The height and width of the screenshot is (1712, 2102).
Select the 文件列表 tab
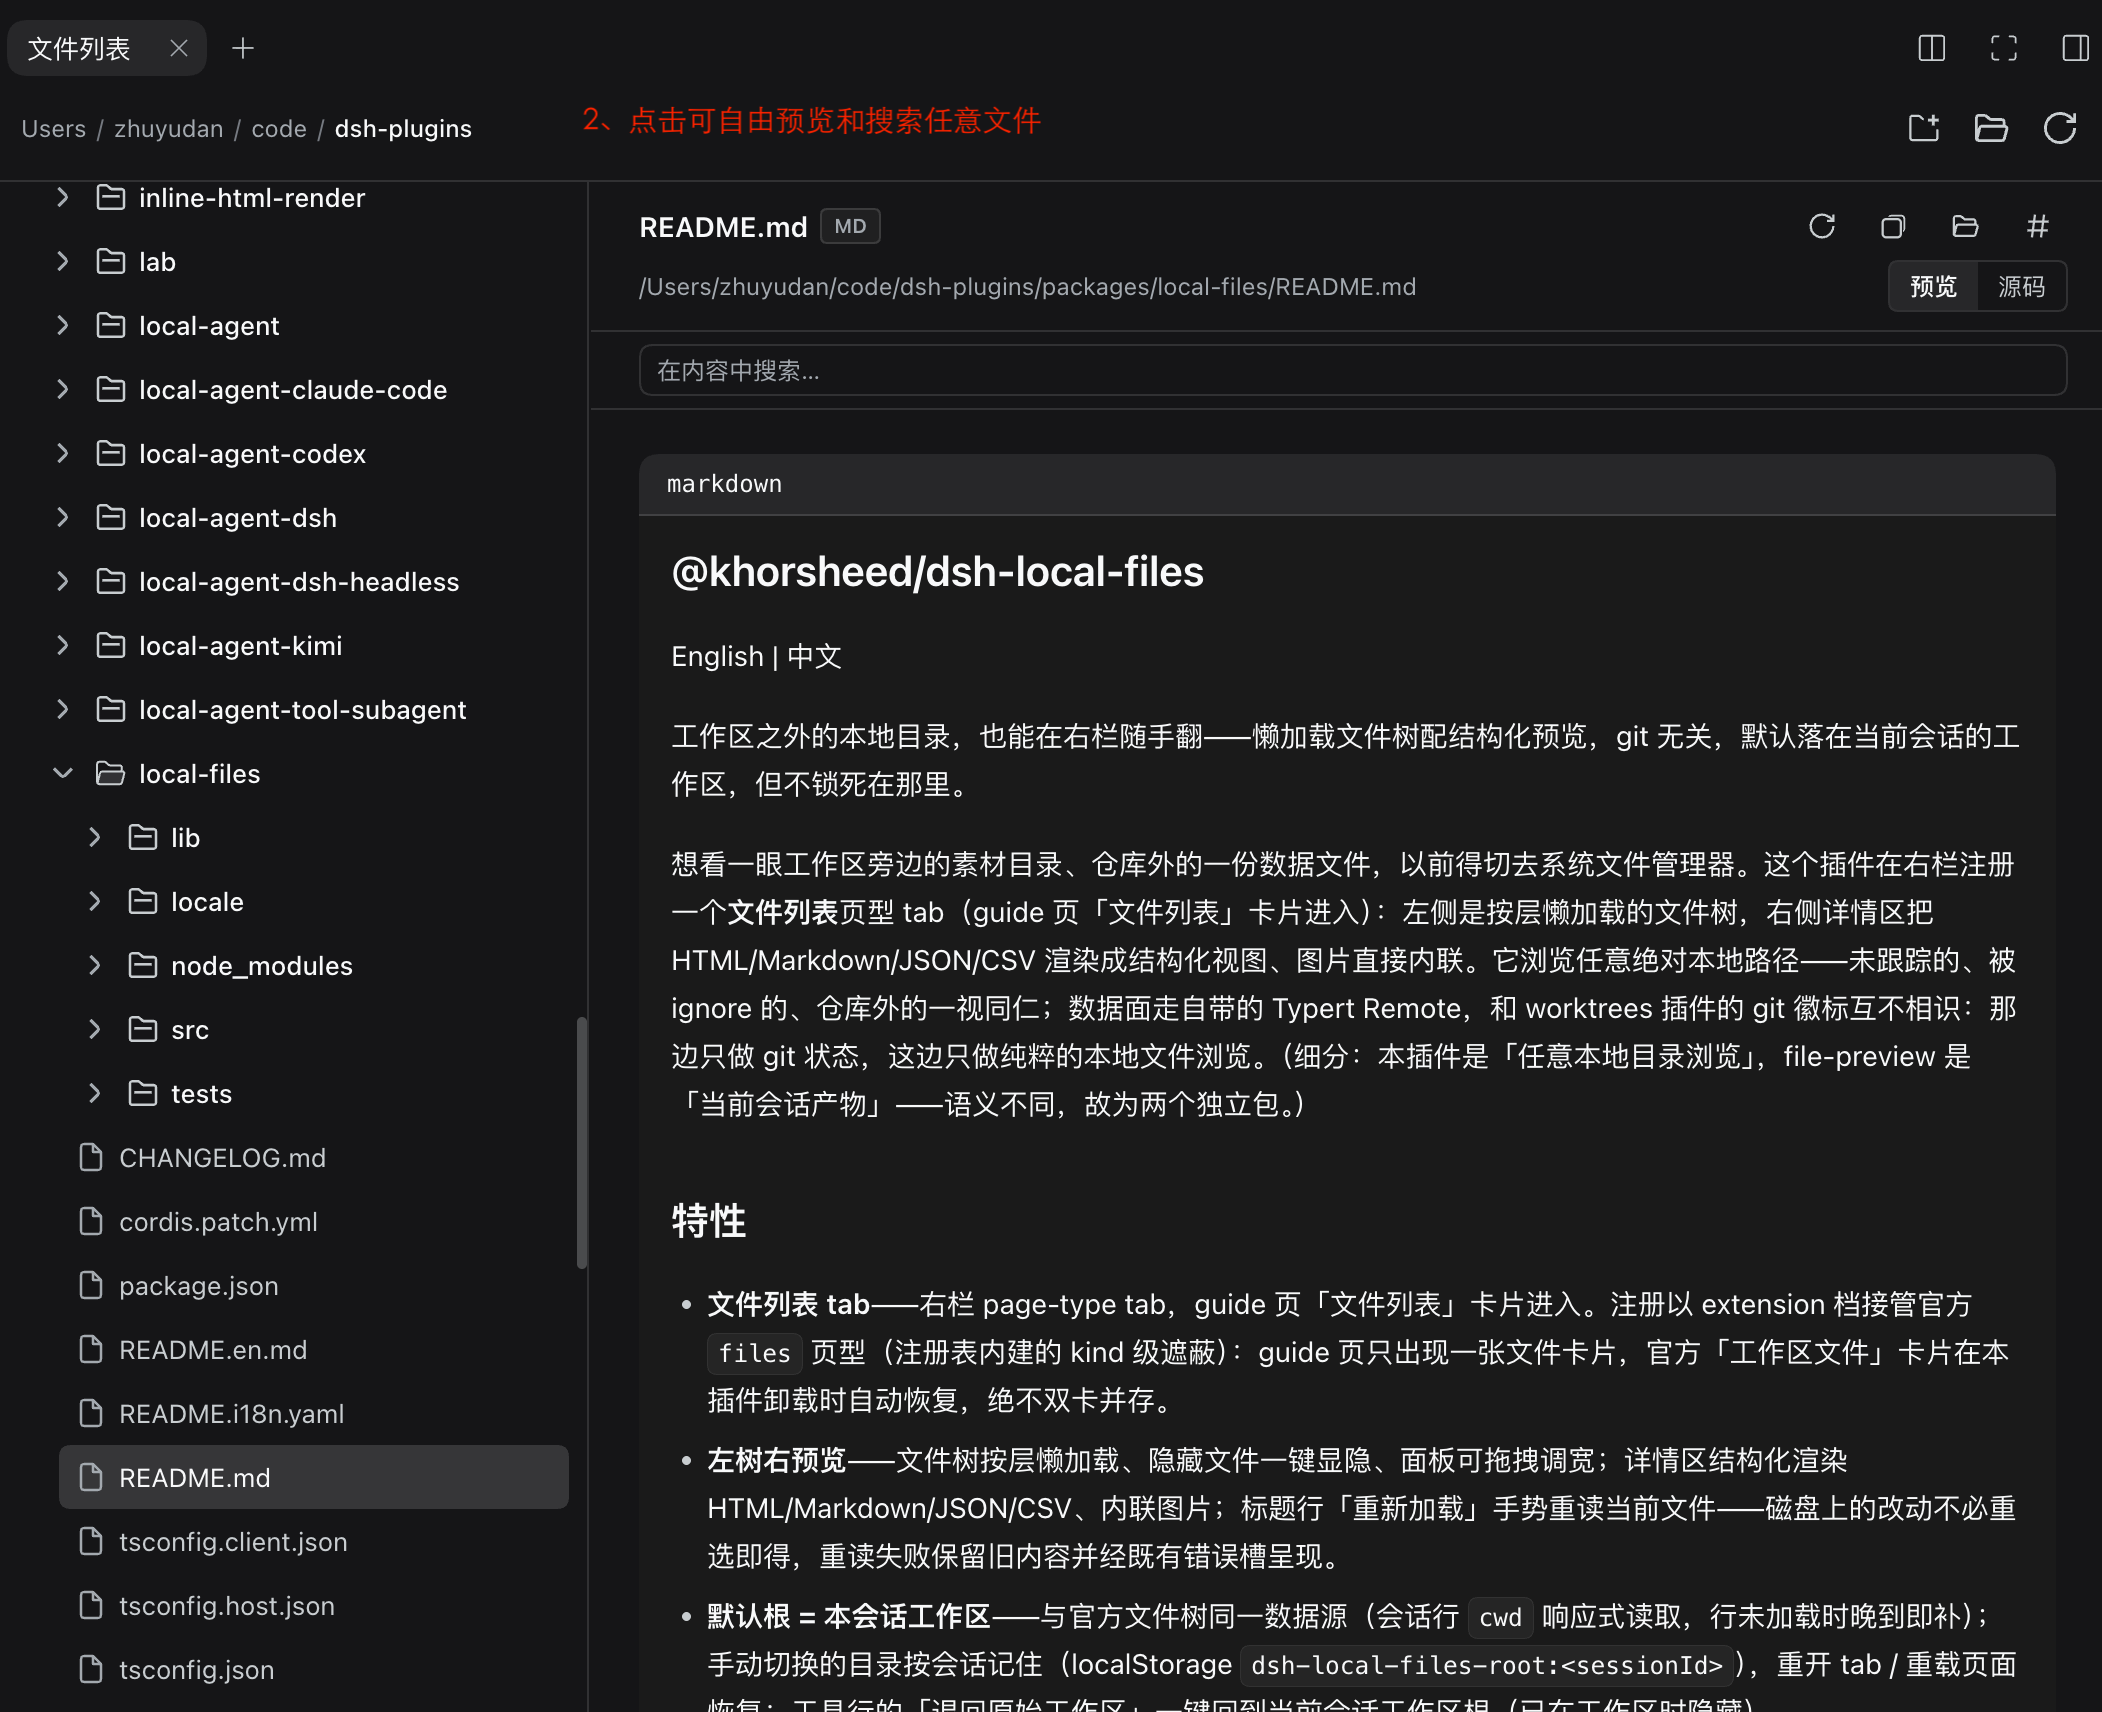(x=80, y=48)
